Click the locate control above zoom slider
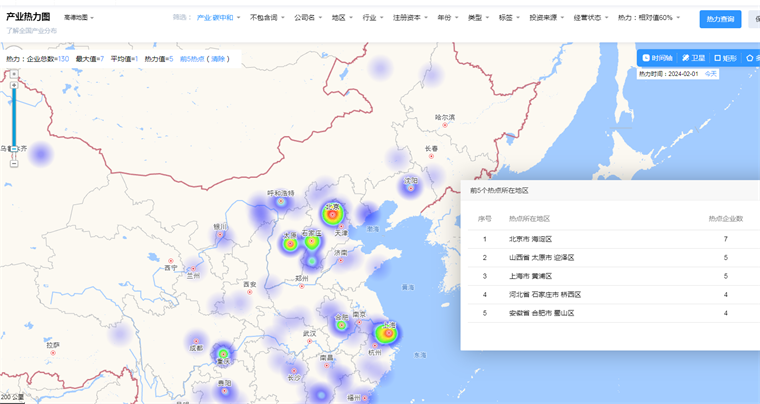The image size is (760, 404). [14, 74]
